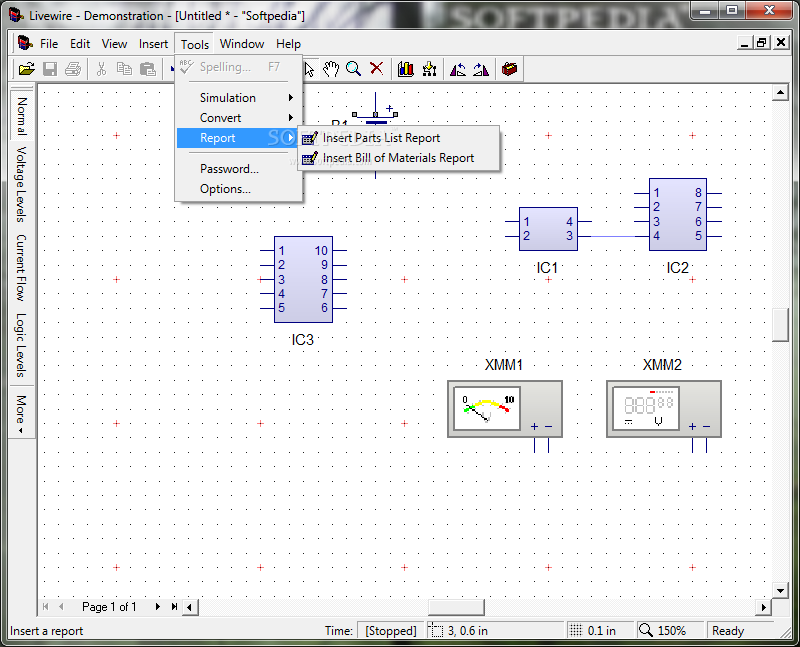Click the IC3 label text
Viewport: 800px width, 647px height.
(x=303, y=340)
